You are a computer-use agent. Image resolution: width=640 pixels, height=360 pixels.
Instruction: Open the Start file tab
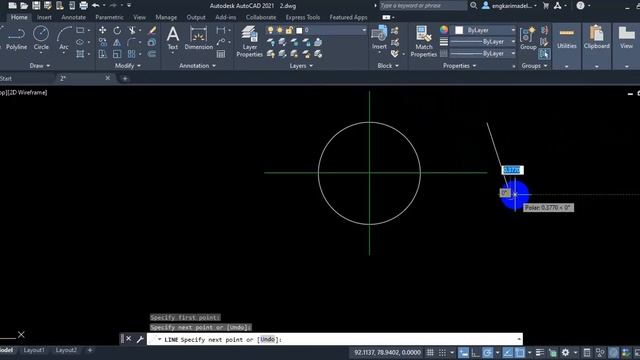(6, 78)
